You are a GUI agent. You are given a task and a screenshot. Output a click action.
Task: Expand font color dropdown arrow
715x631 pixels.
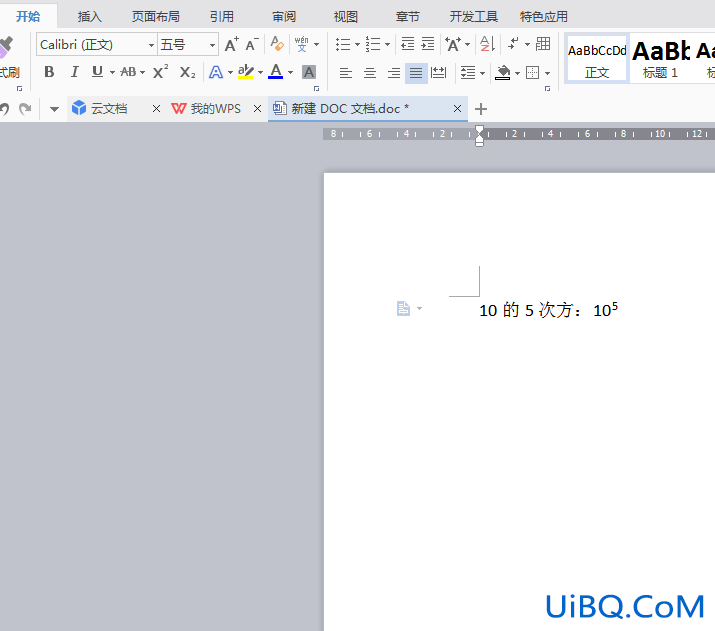[x=290, y=72]
